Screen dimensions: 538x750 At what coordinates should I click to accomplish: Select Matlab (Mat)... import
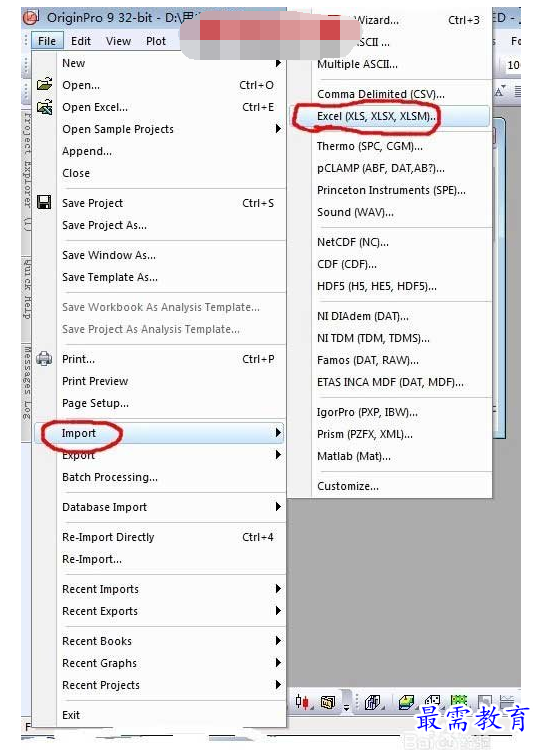(391, 456)
